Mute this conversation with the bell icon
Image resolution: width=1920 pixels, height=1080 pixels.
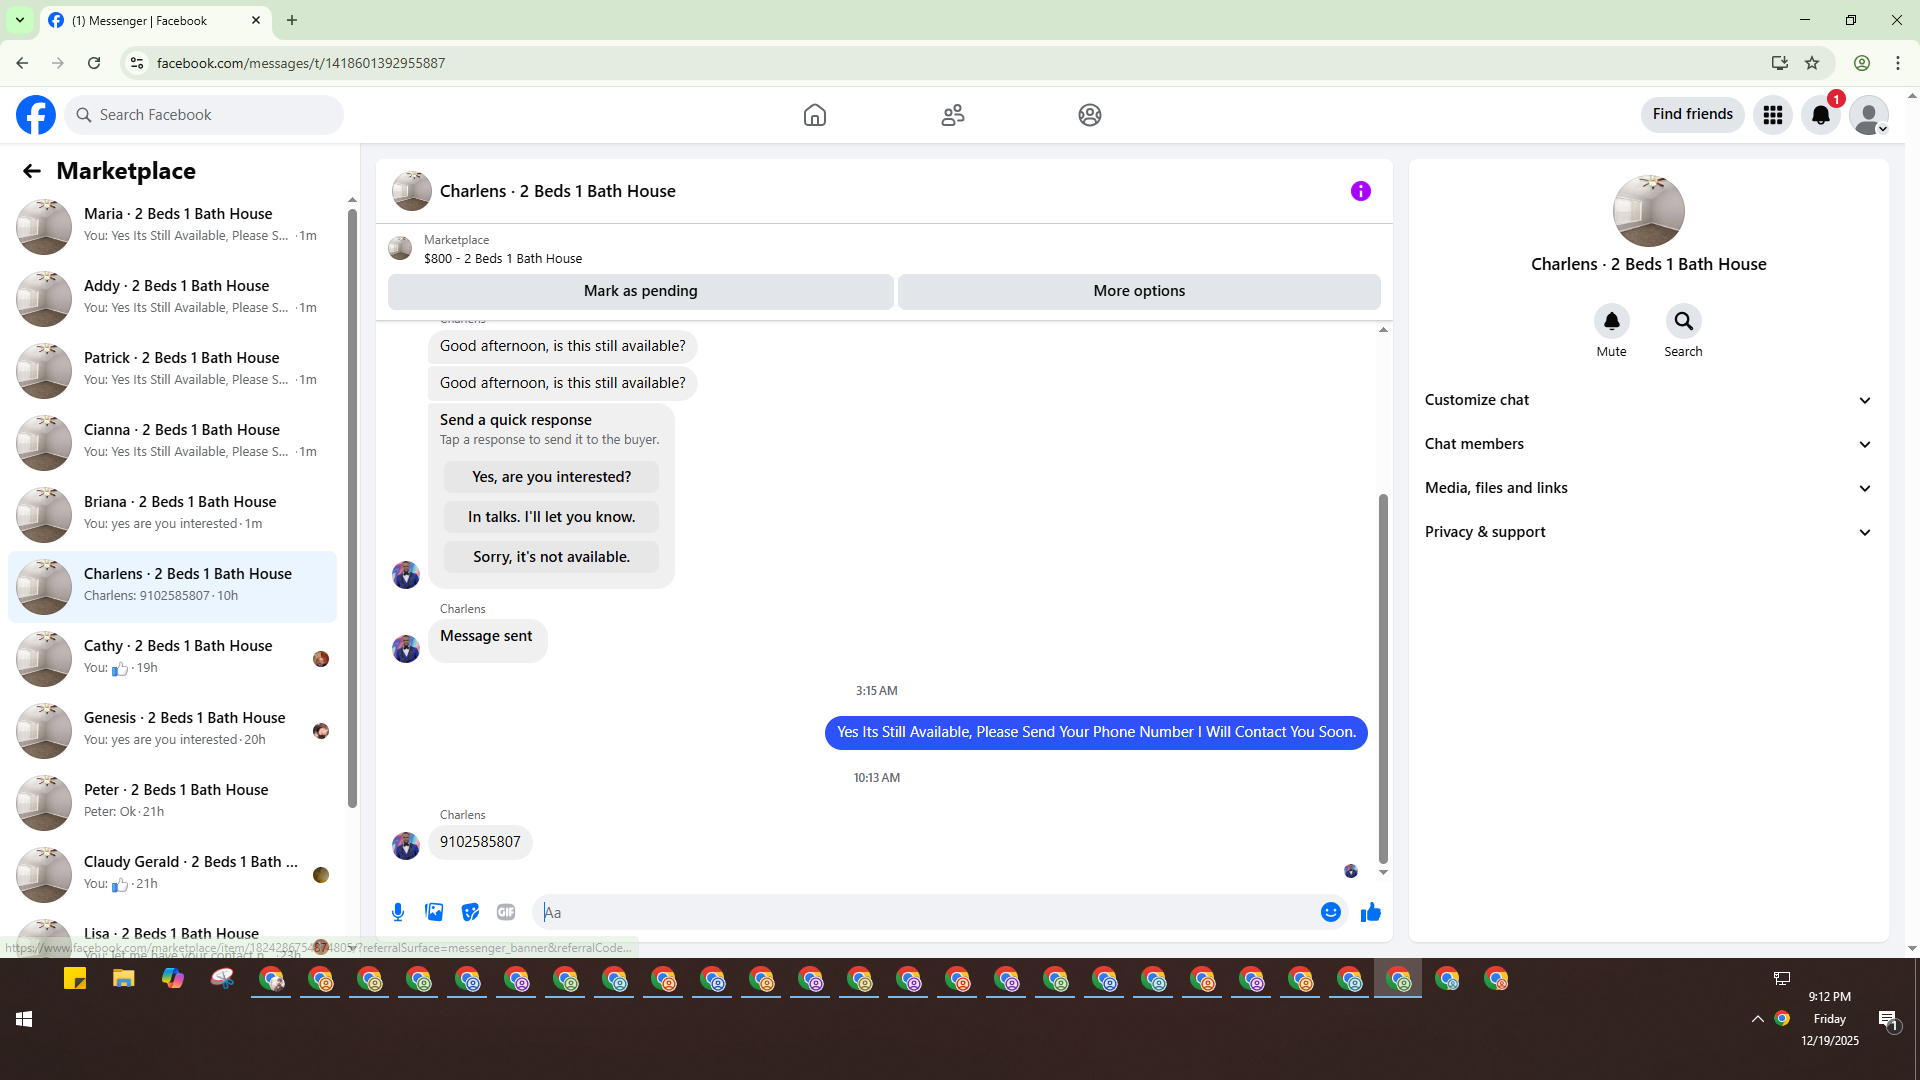(x=1611, y=322)
